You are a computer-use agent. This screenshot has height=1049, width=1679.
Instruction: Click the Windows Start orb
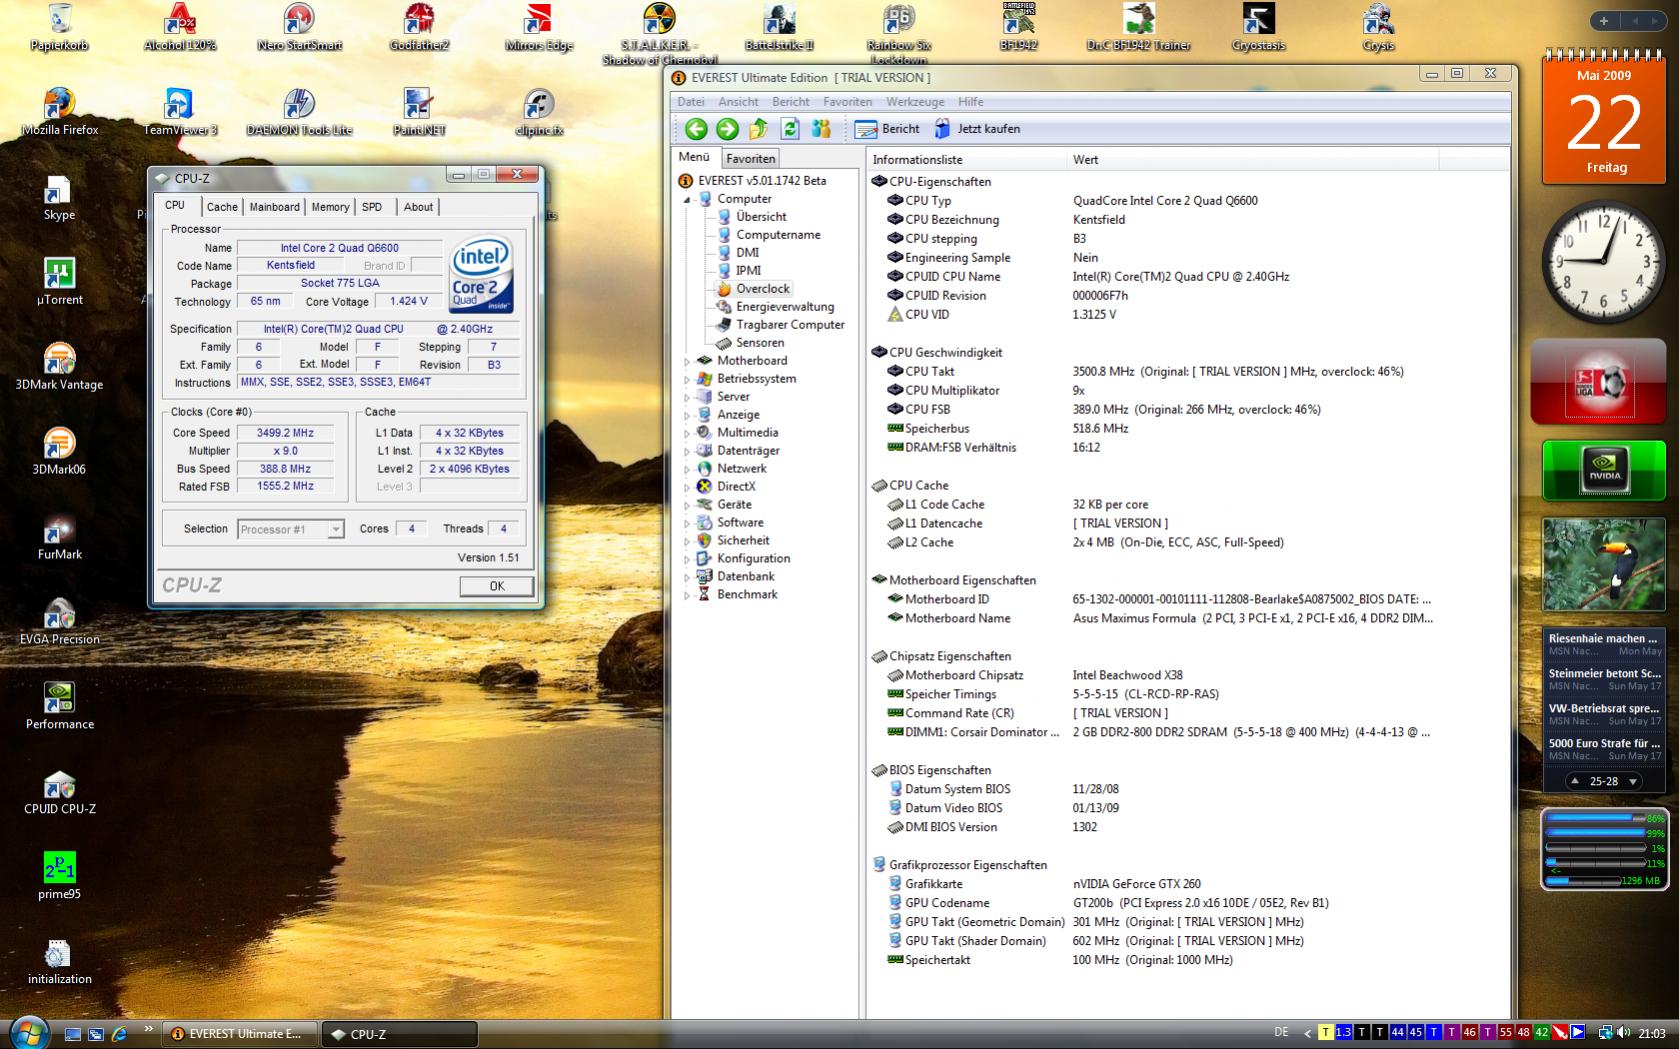(x=28, y=1033)
